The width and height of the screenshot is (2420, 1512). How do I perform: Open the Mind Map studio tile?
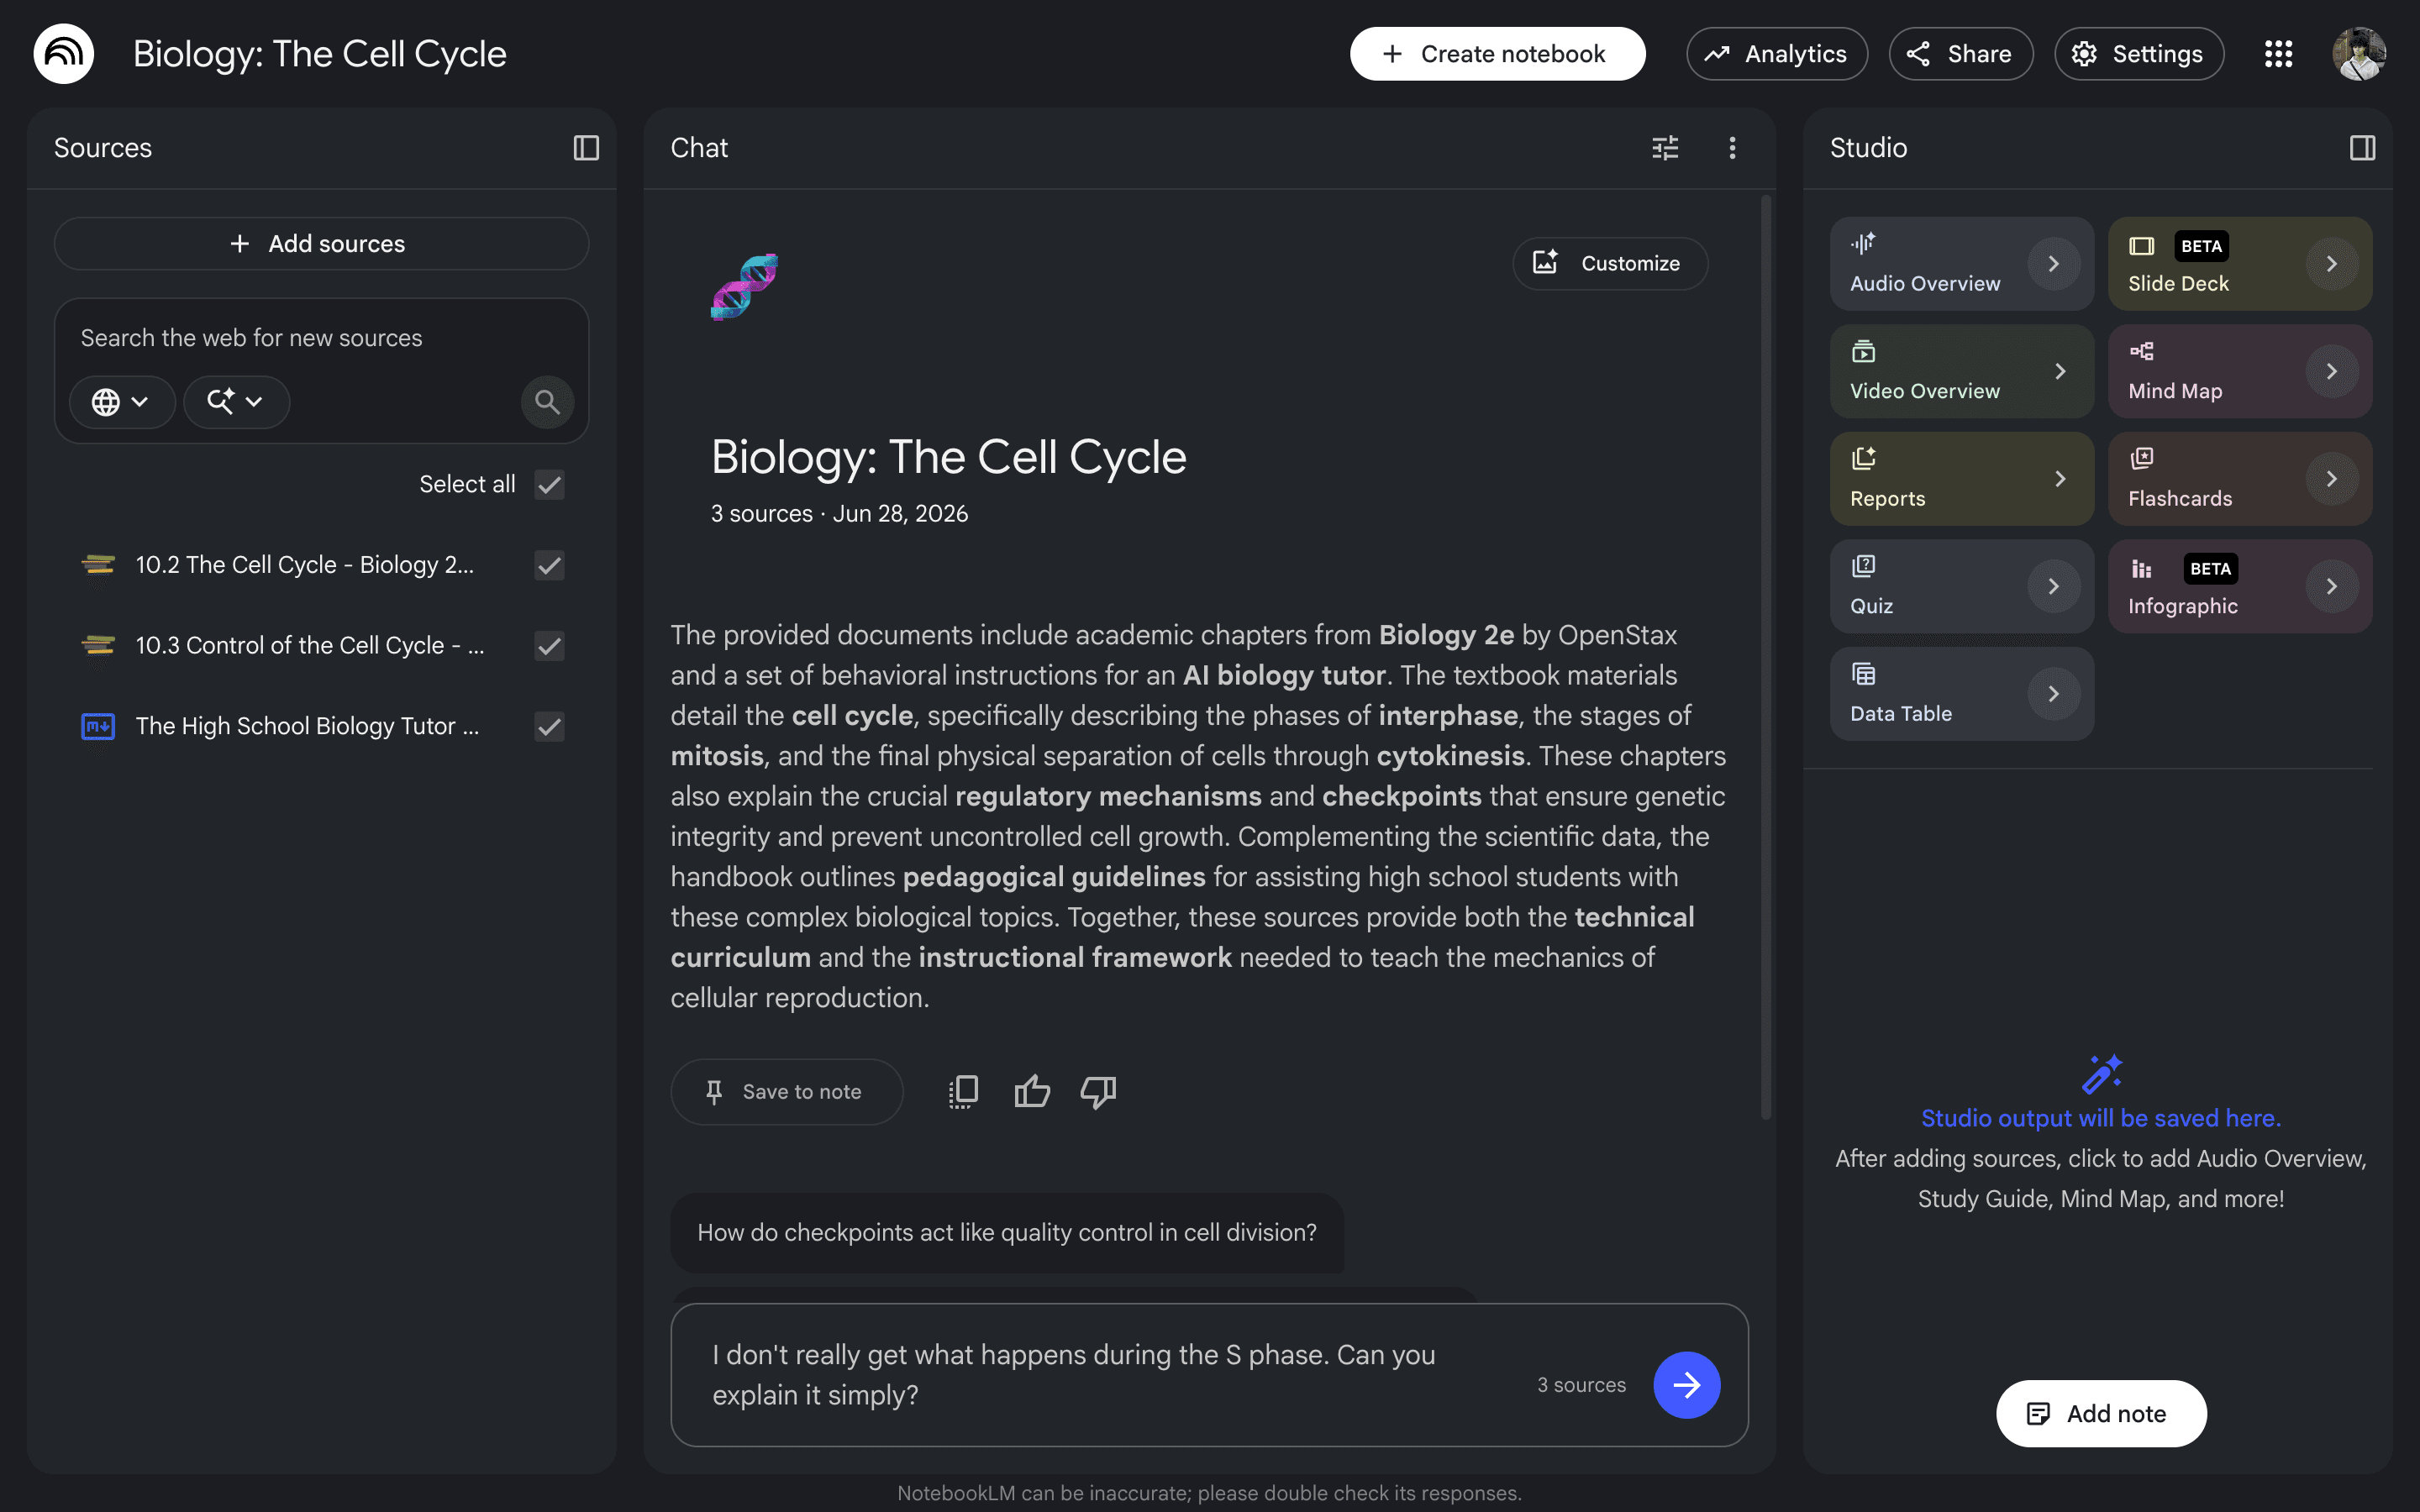pos(2239,371)
